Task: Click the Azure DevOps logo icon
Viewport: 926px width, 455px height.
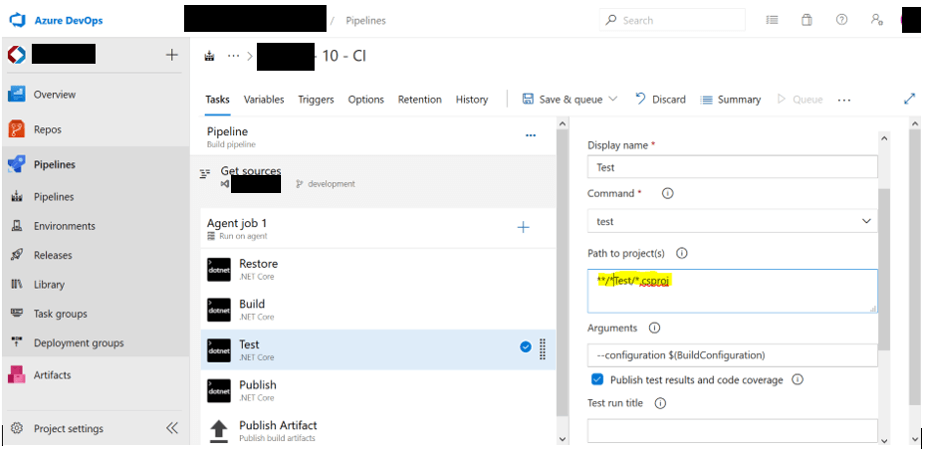Action: coord(16,20)
